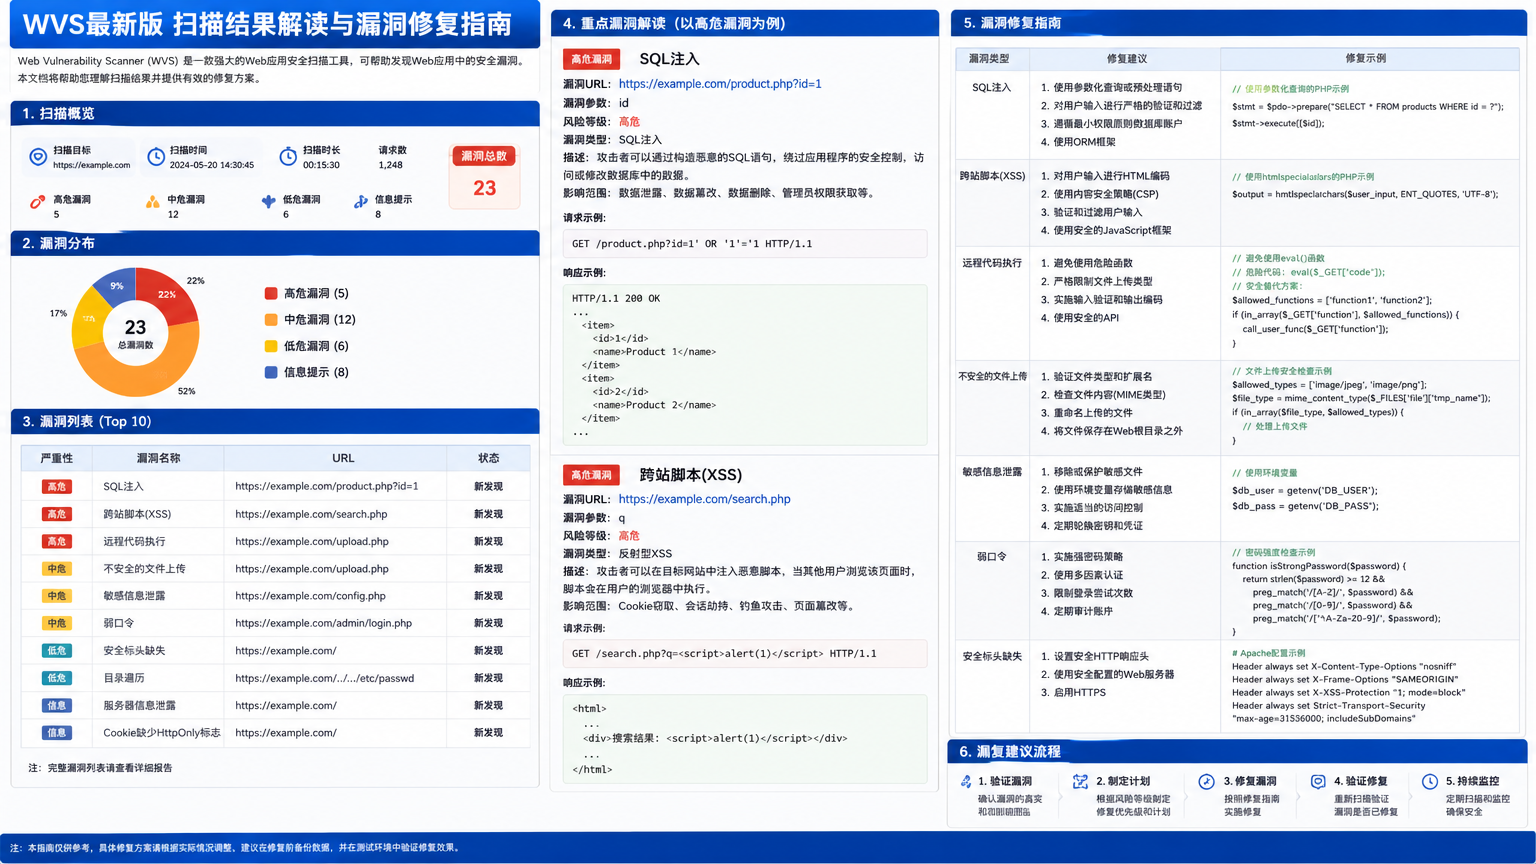Click the 6. 漏复建议流程 section header

click(x=1238, y=751)
